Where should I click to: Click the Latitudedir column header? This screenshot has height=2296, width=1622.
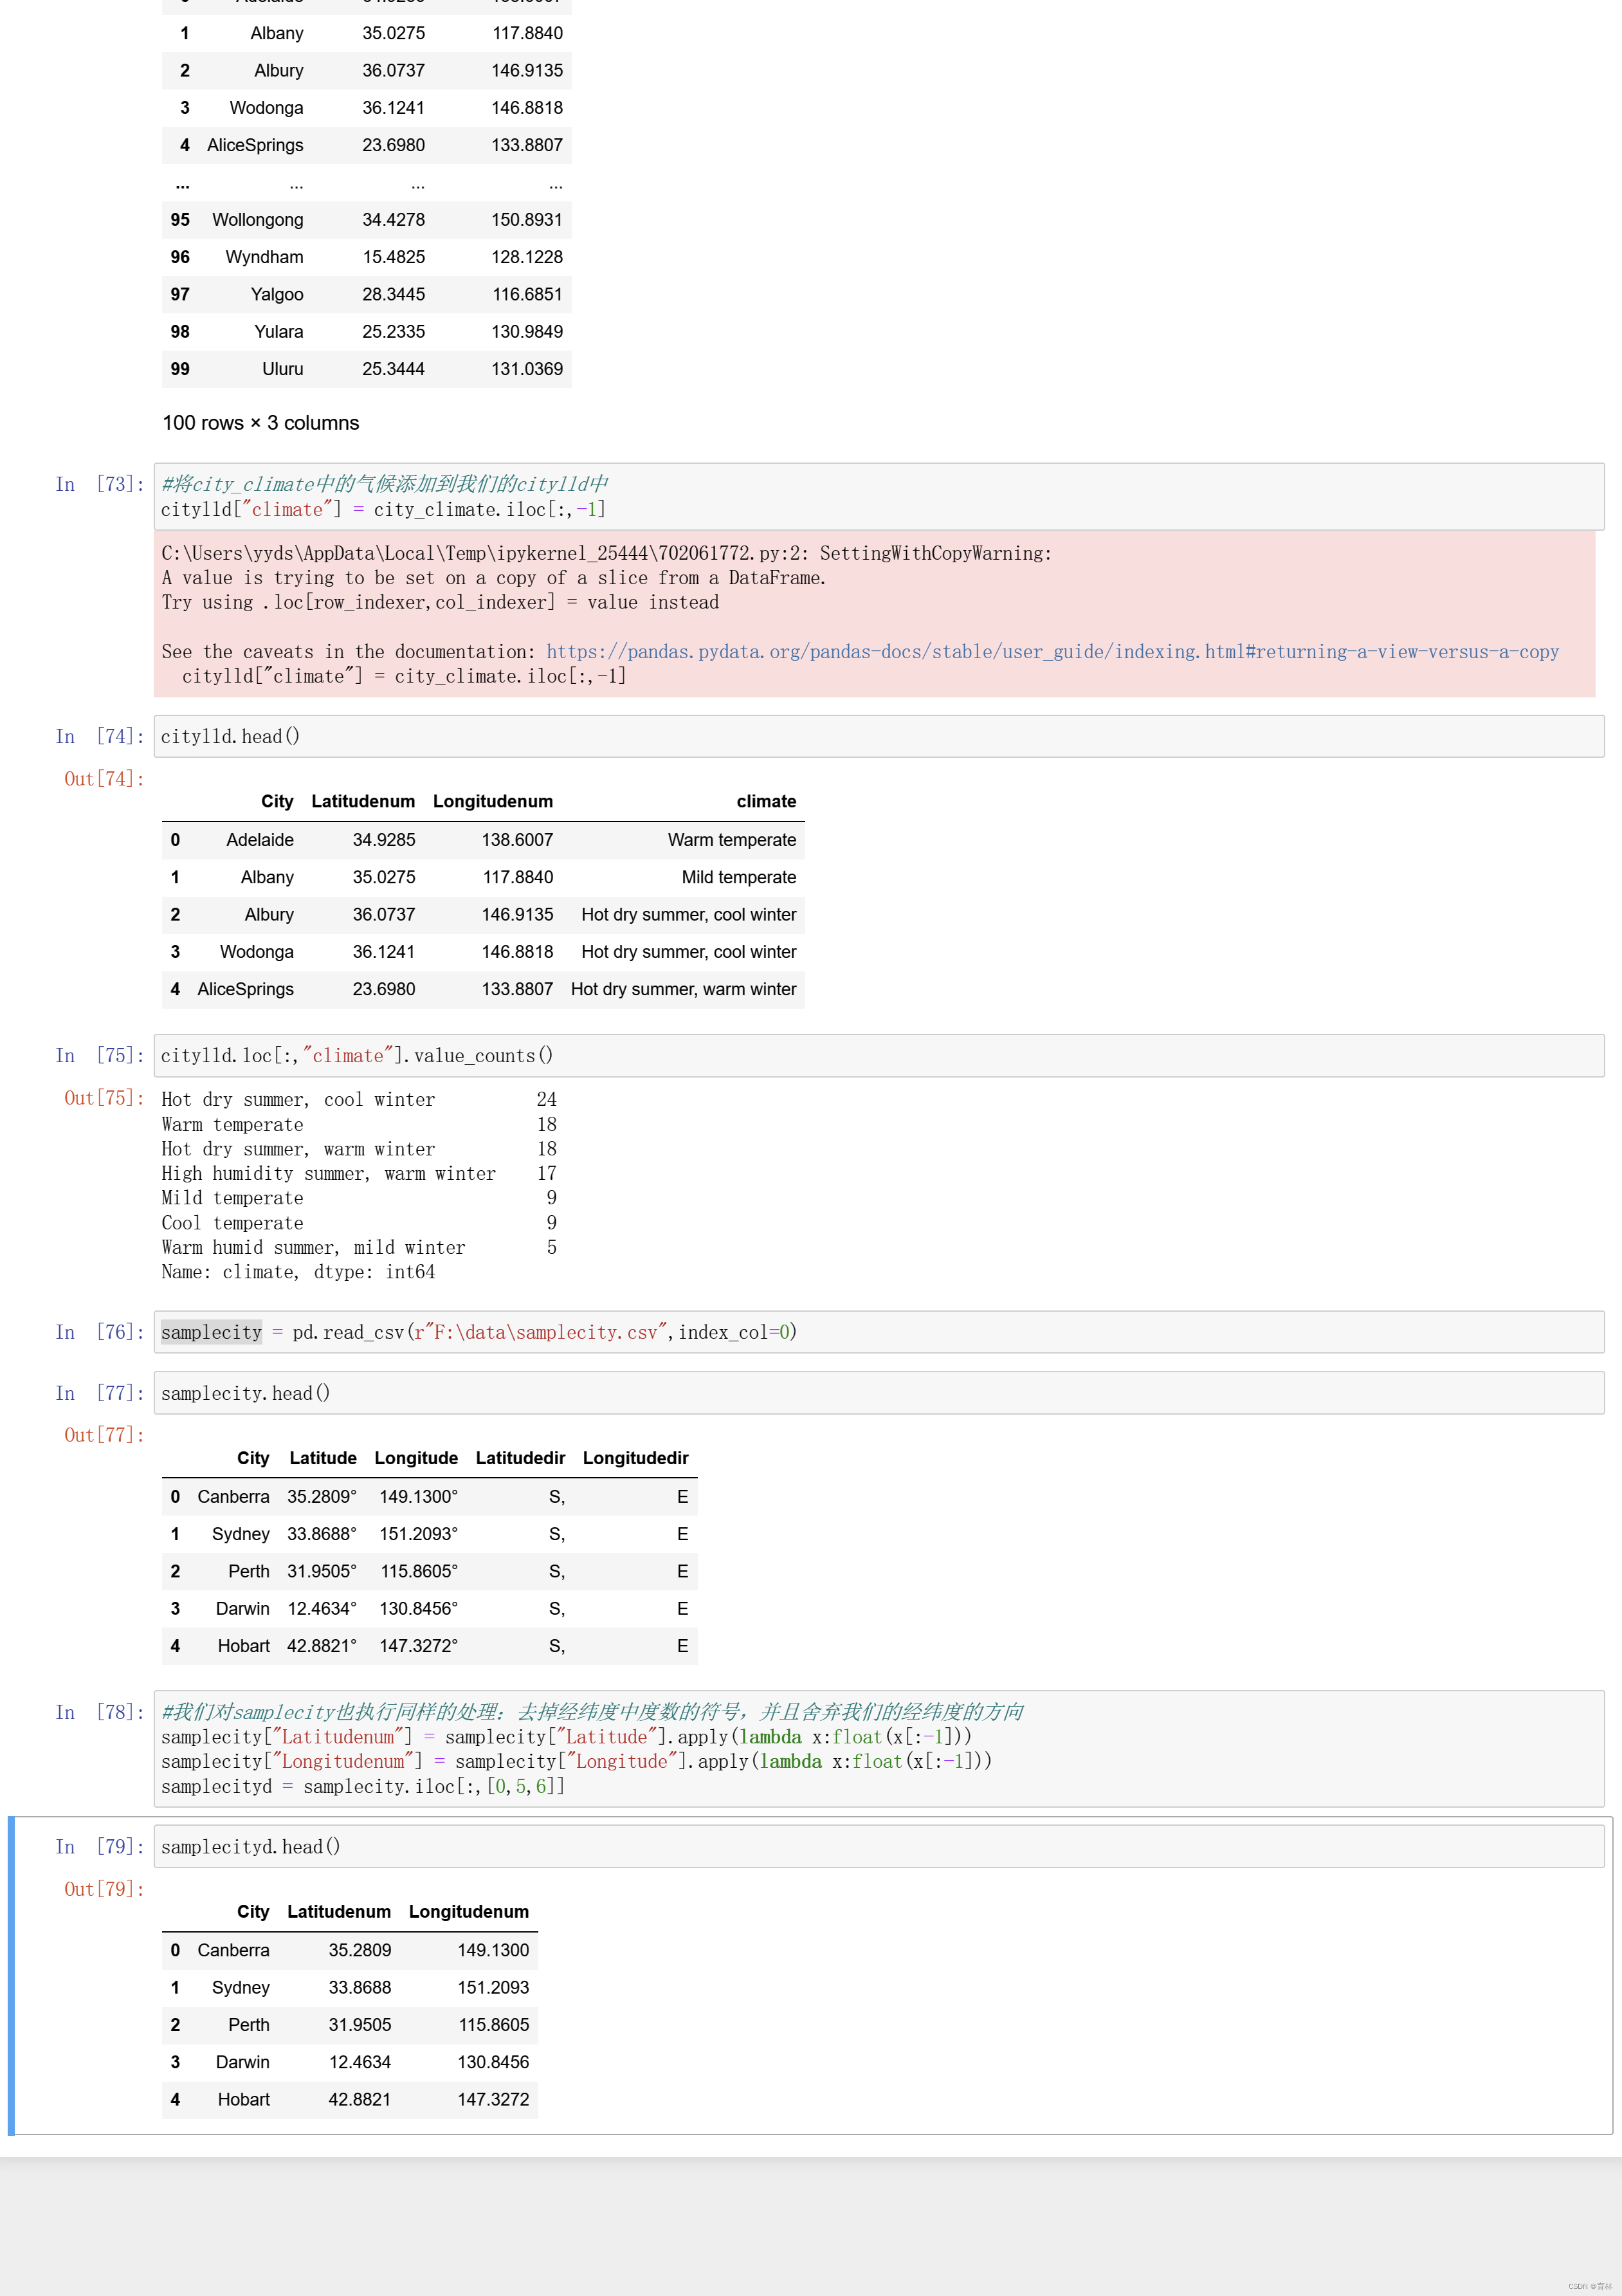click(520, 1458)
